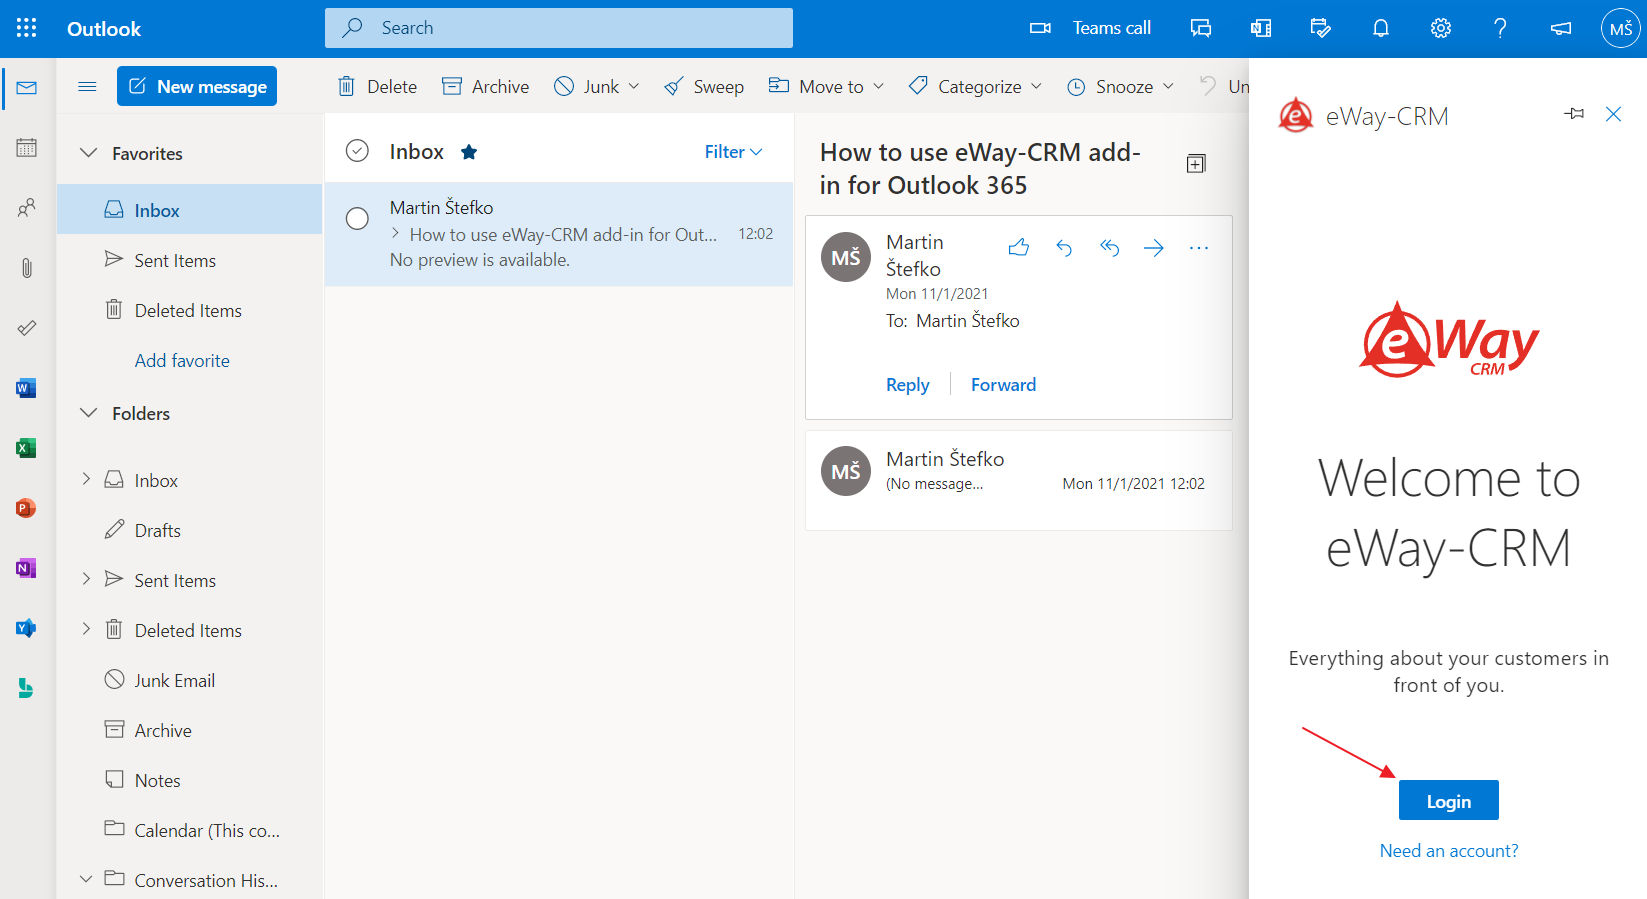This screenshot has height=899, width=1647.
Task: Open notifications bell
Action: pos(1381,28)
